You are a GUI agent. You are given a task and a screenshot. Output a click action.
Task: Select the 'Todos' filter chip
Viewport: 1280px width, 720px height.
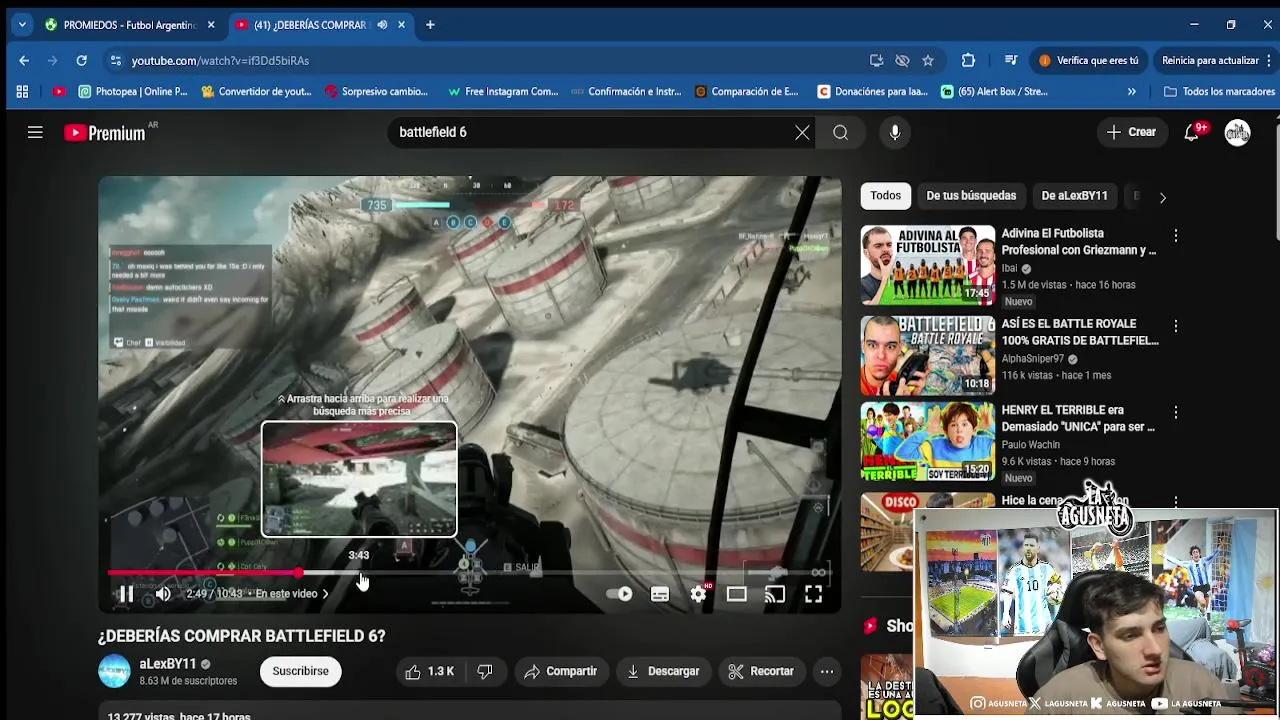pyautogui.click(x=885, y=196)
